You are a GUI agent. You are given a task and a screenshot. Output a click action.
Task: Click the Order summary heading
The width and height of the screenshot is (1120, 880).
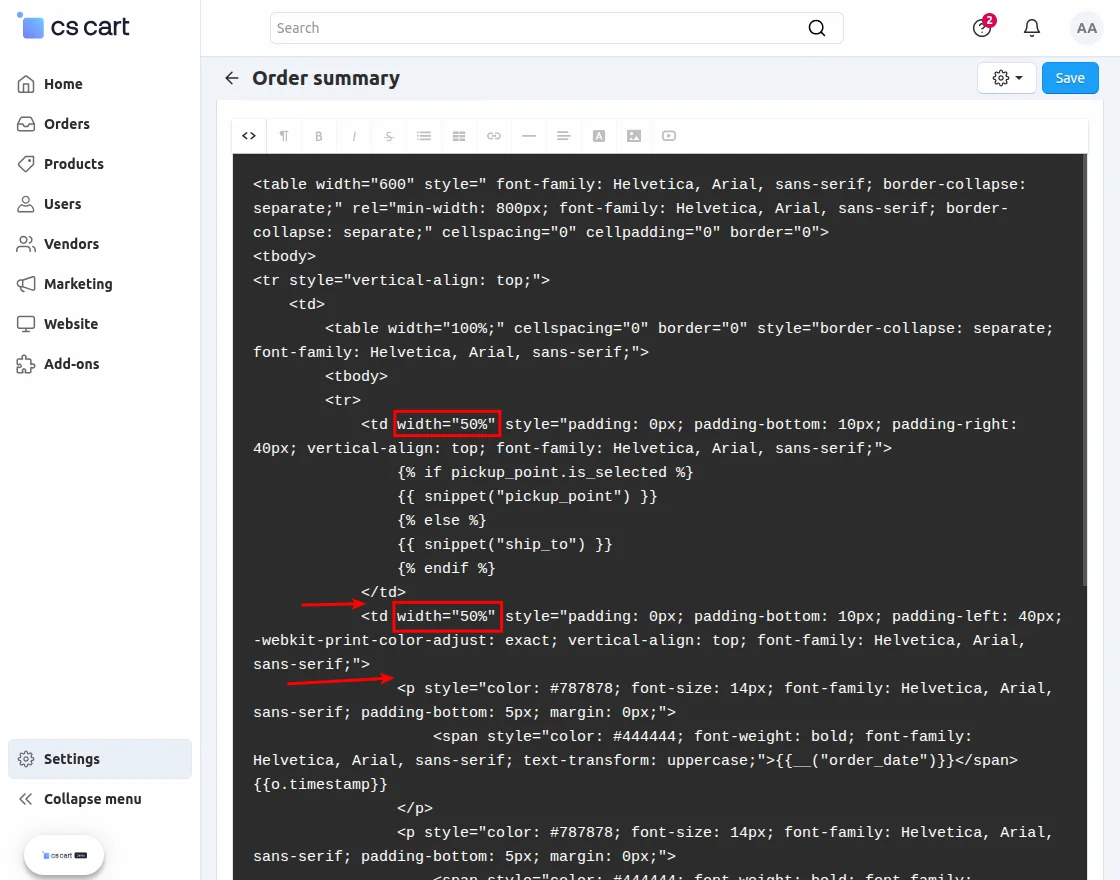(x=326, y=78)
